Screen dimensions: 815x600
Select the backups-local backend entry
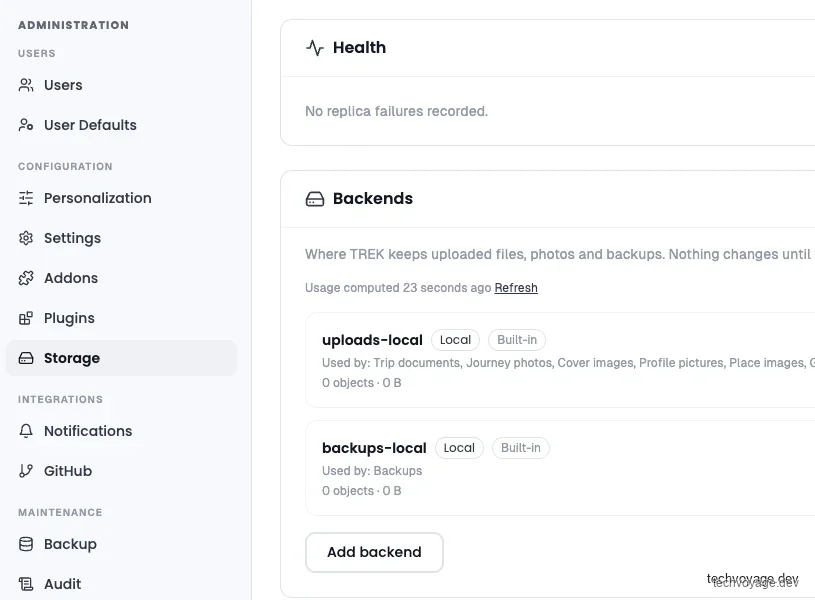560,468
